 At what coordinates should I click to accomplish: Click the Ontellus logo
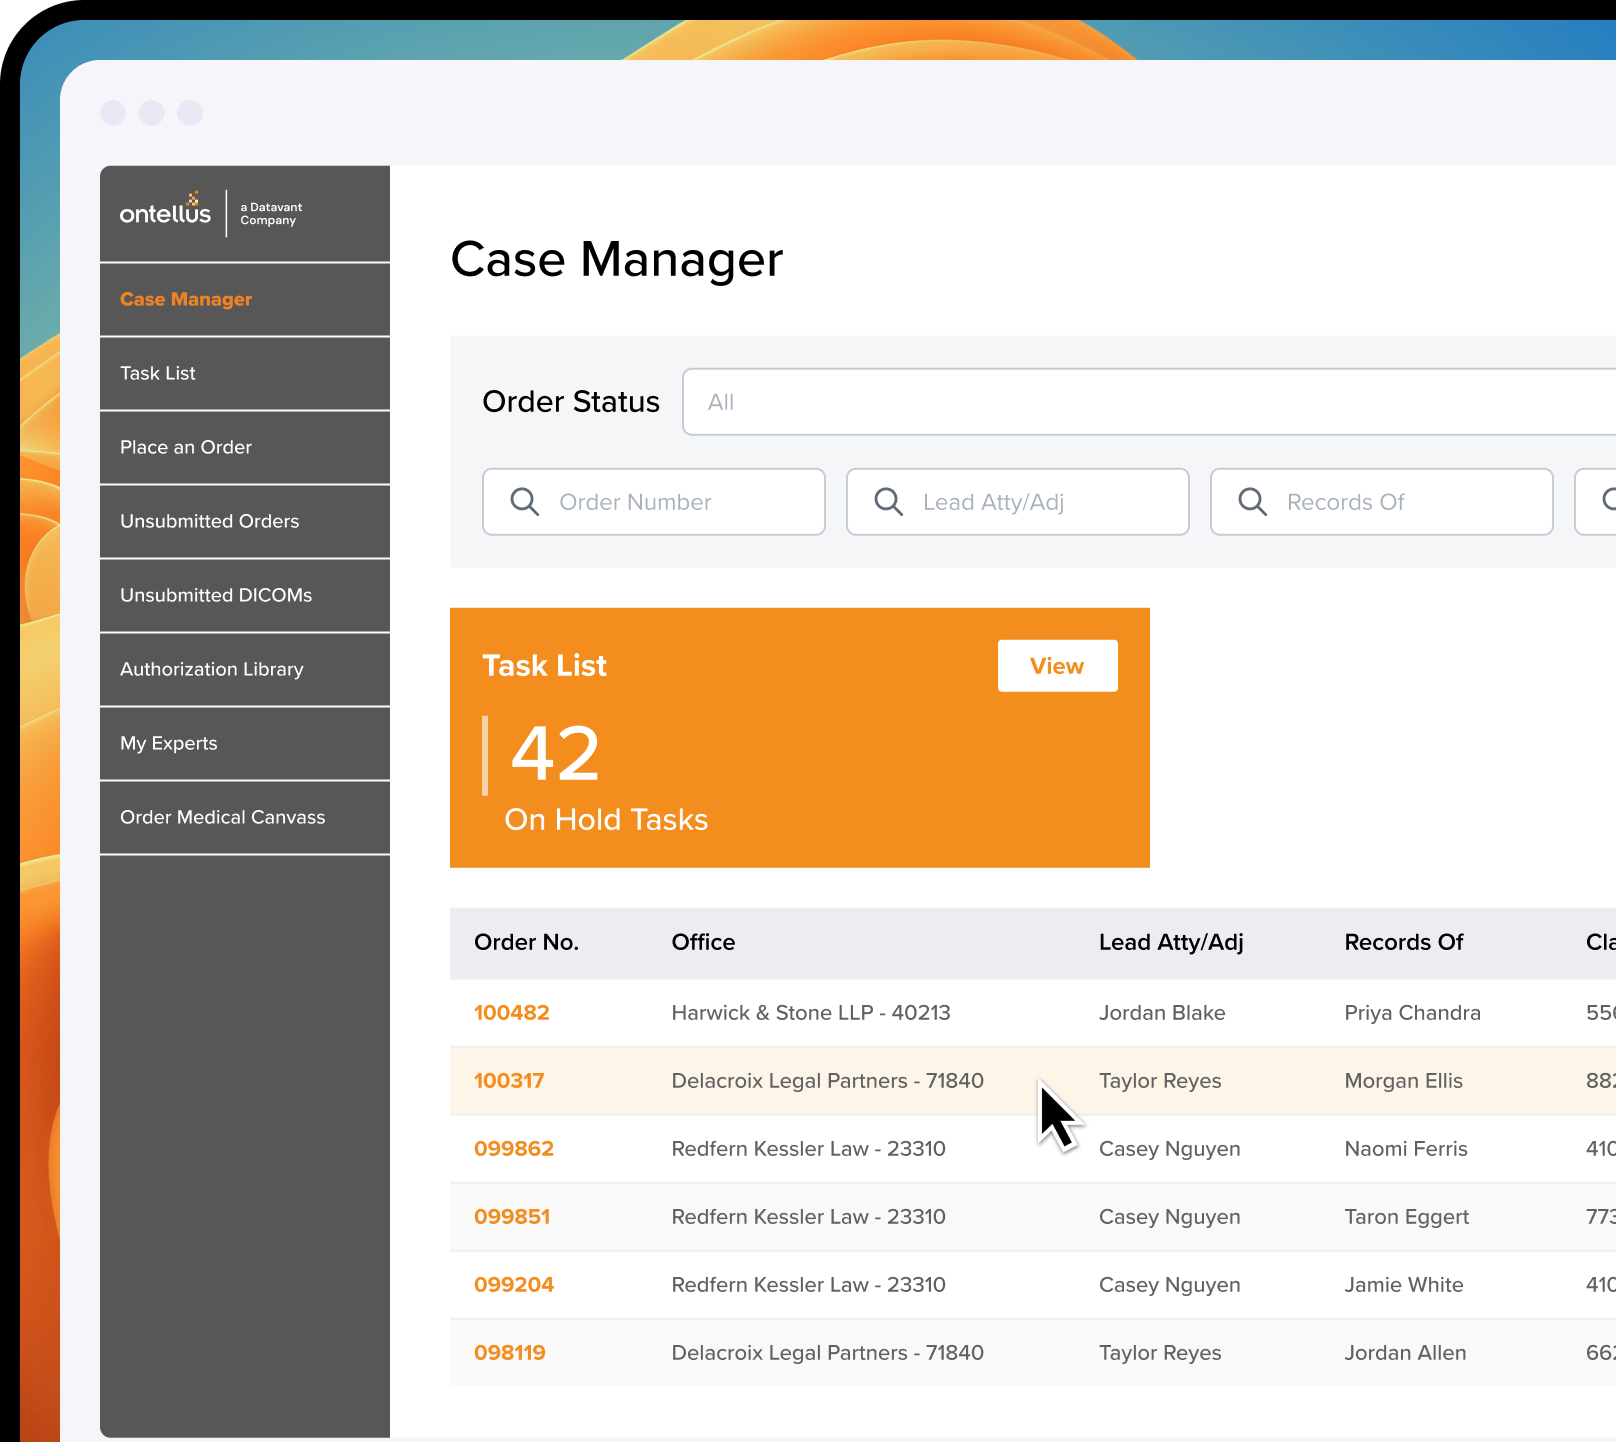[210, 213]
